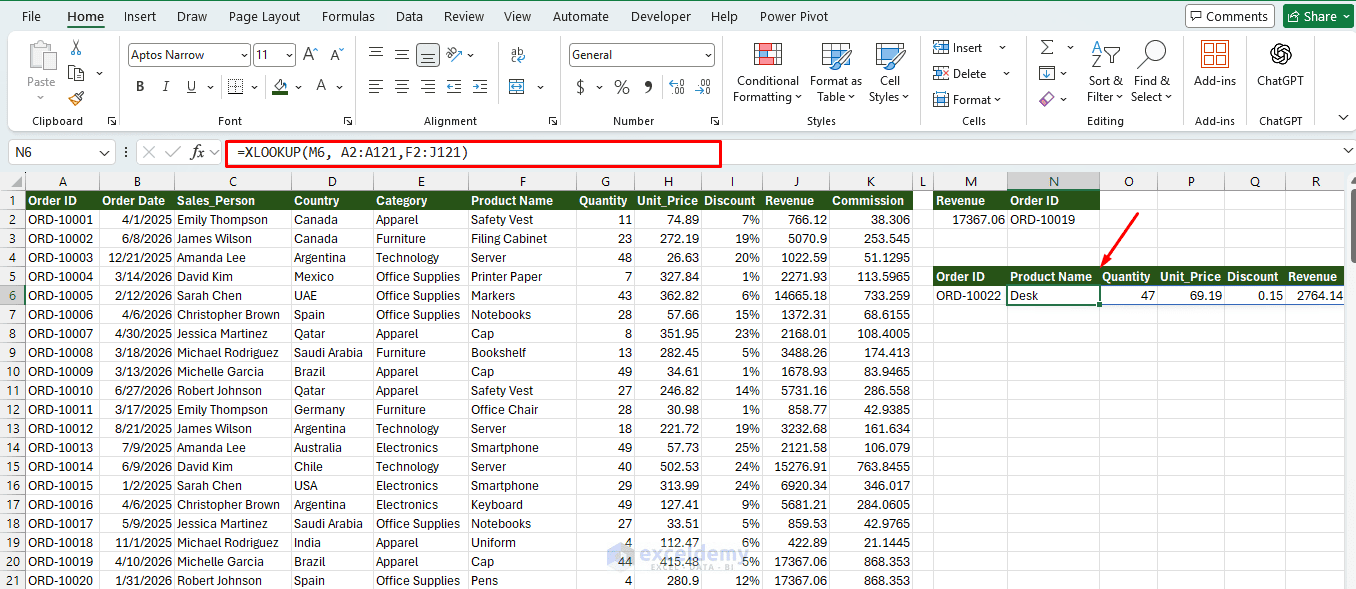
Task: Open Sort & Filter menu
Action: (x=1105, y=73)
